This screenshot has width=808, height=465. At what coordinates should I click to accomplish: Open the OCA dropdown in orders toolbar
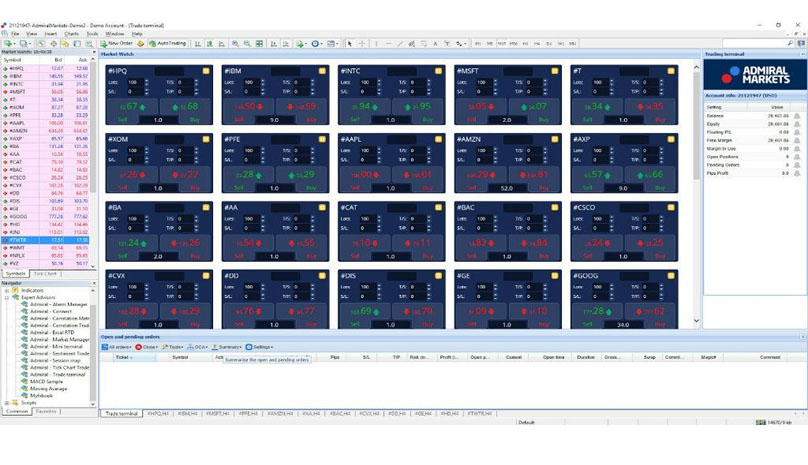tap(197, 347)
